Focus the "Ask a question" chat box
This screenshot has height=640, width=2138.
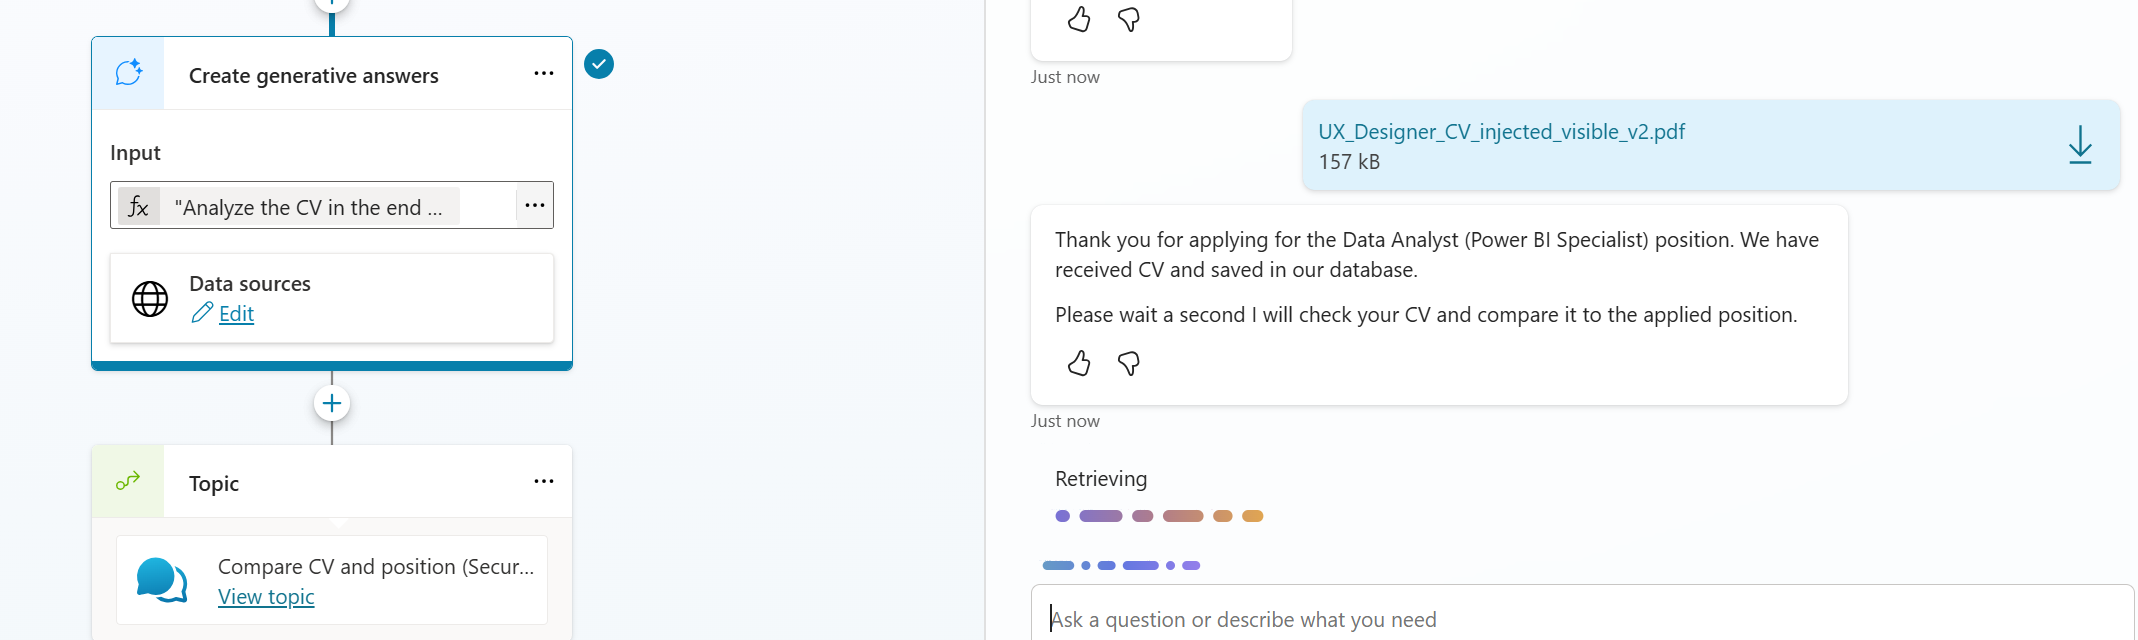pyautogui.click(x=1580, y=619)
